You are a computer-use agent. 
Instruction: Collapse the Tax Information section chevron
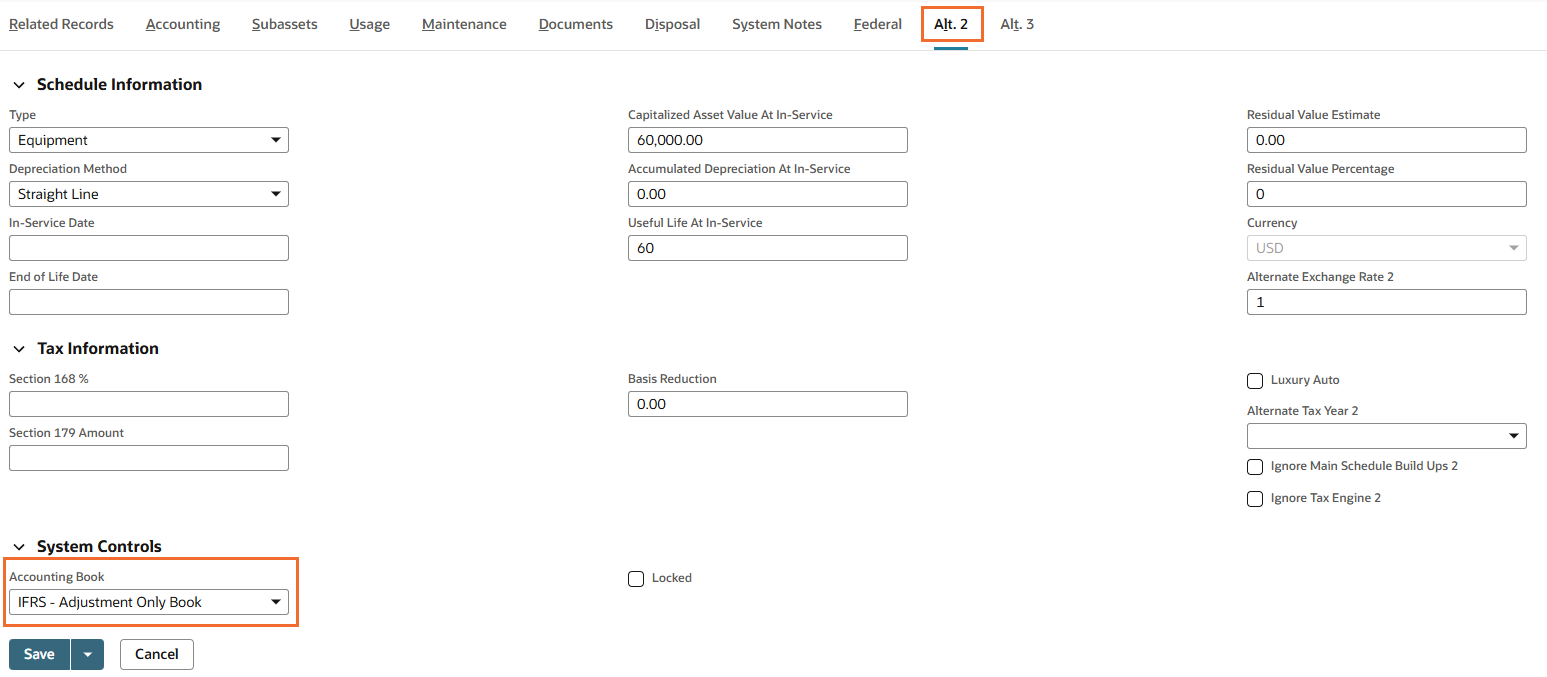pos(19,349)
